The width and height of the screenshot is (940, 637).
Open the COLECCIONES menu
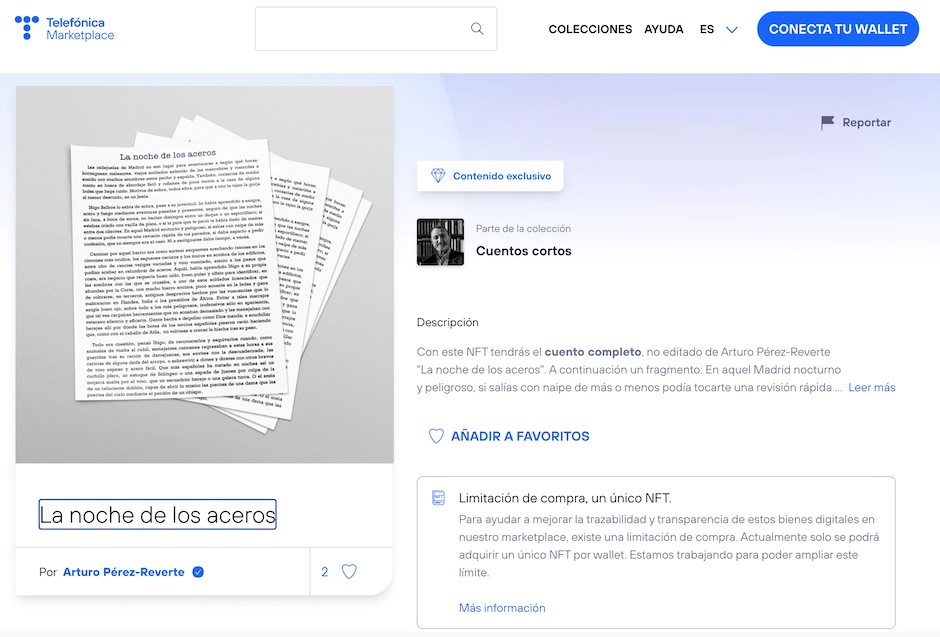[x=590, y=29]
